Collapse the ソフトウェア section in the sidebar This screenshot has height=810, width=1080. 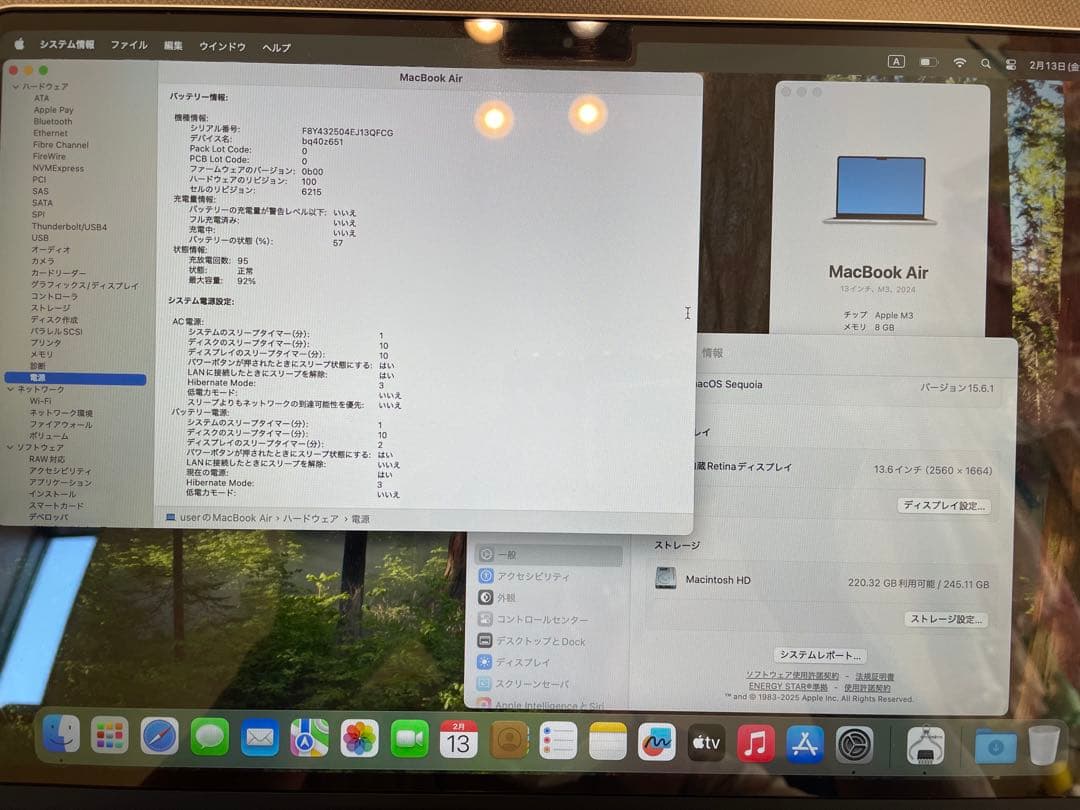click(x=12, y=445)
